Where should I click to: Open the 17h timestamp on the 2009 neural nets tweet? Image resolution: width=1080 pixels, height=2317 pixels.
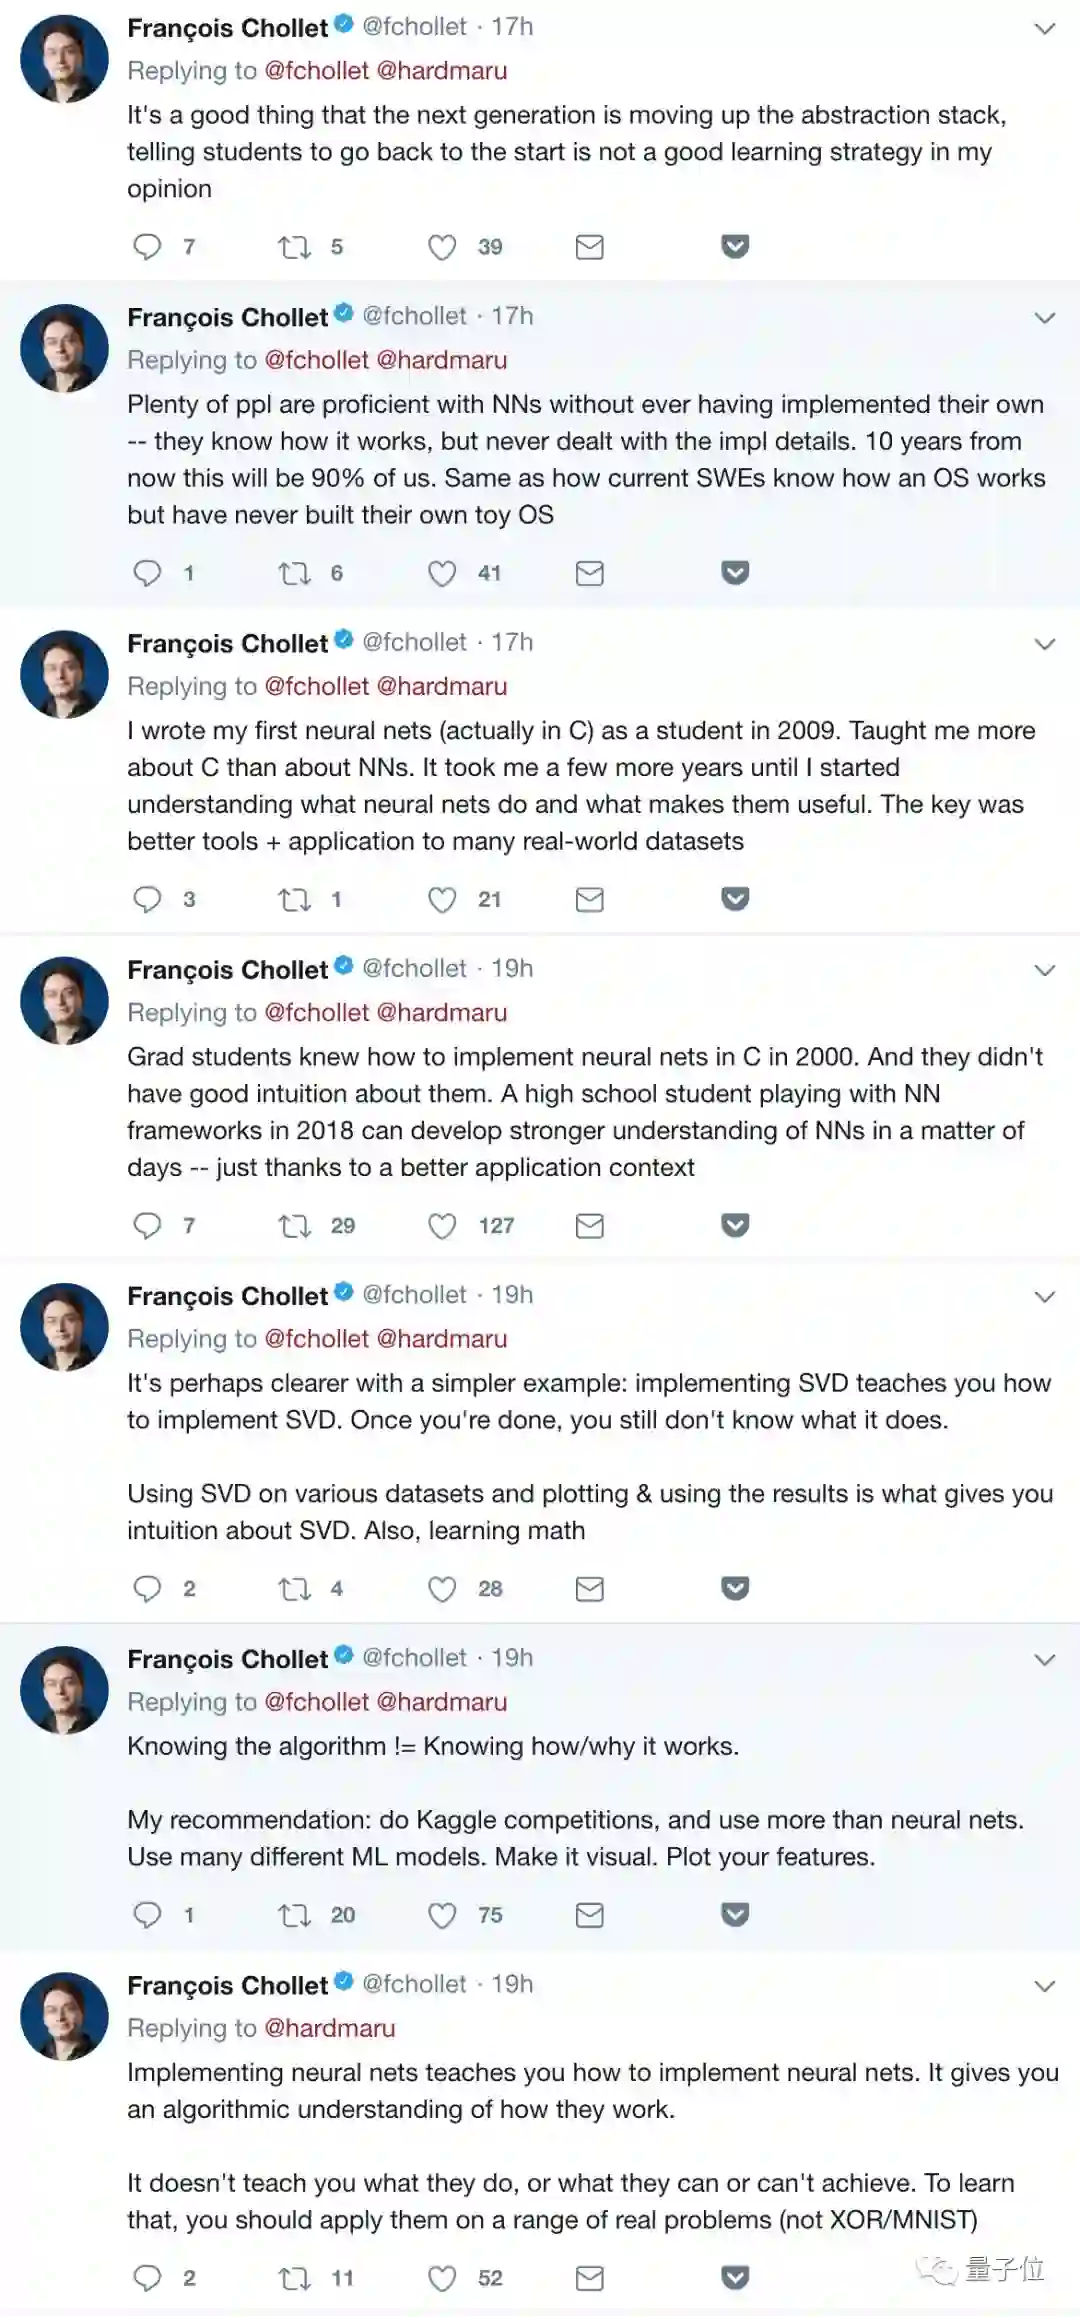pyautogui.click(x=512, y=642)
